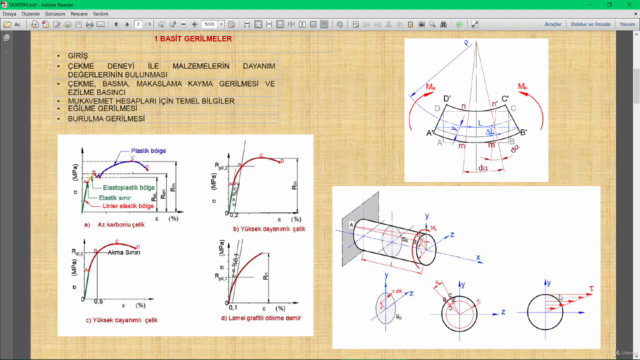Screen dimensions: 640x360
Task: Click 'MUKAVEMET HESAPLARI İÇİN TEMEL BİLGİLER' line
Action: (x=151, y=101)
